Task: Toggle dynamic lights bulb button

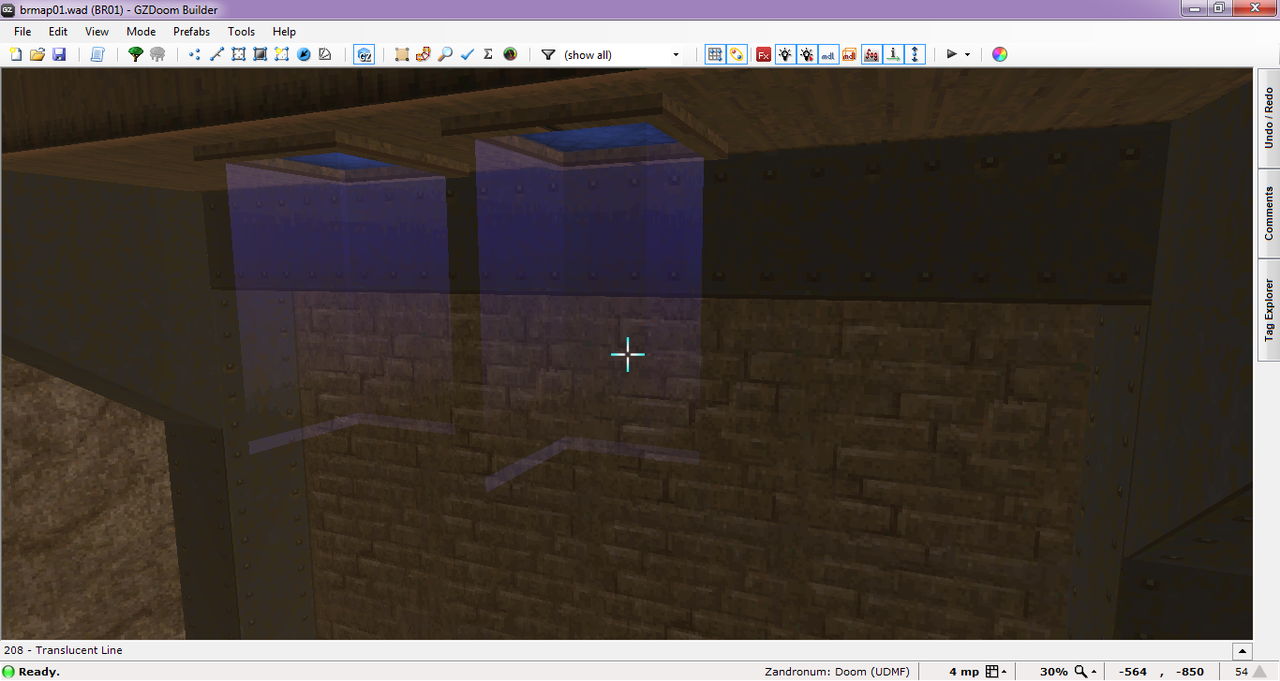Action: pyautogui.click(x=785, y=54)
